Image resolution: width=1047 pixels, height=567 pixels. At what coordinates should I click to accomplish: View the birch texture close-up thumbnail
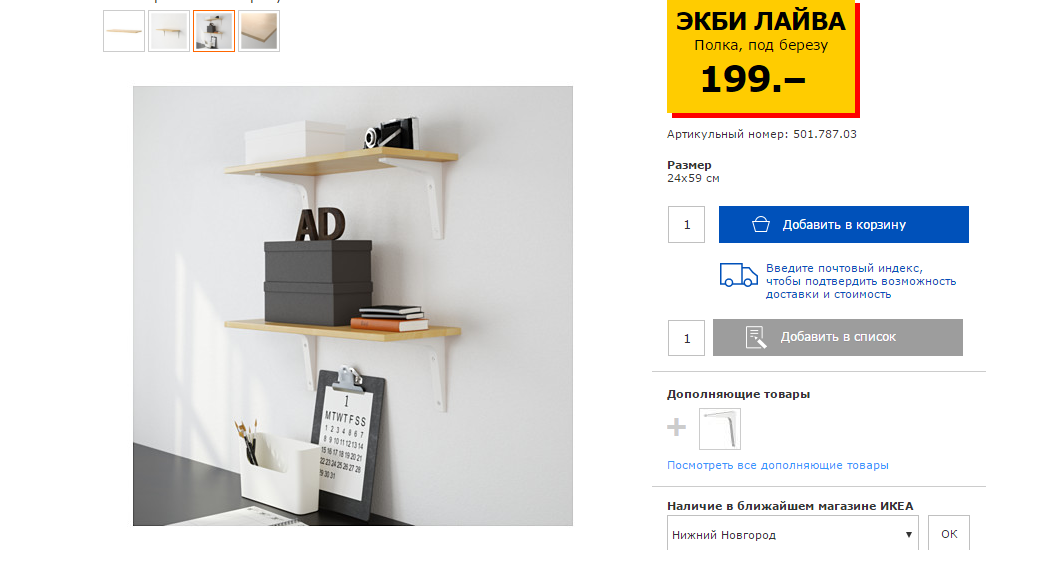pos(259,31)
